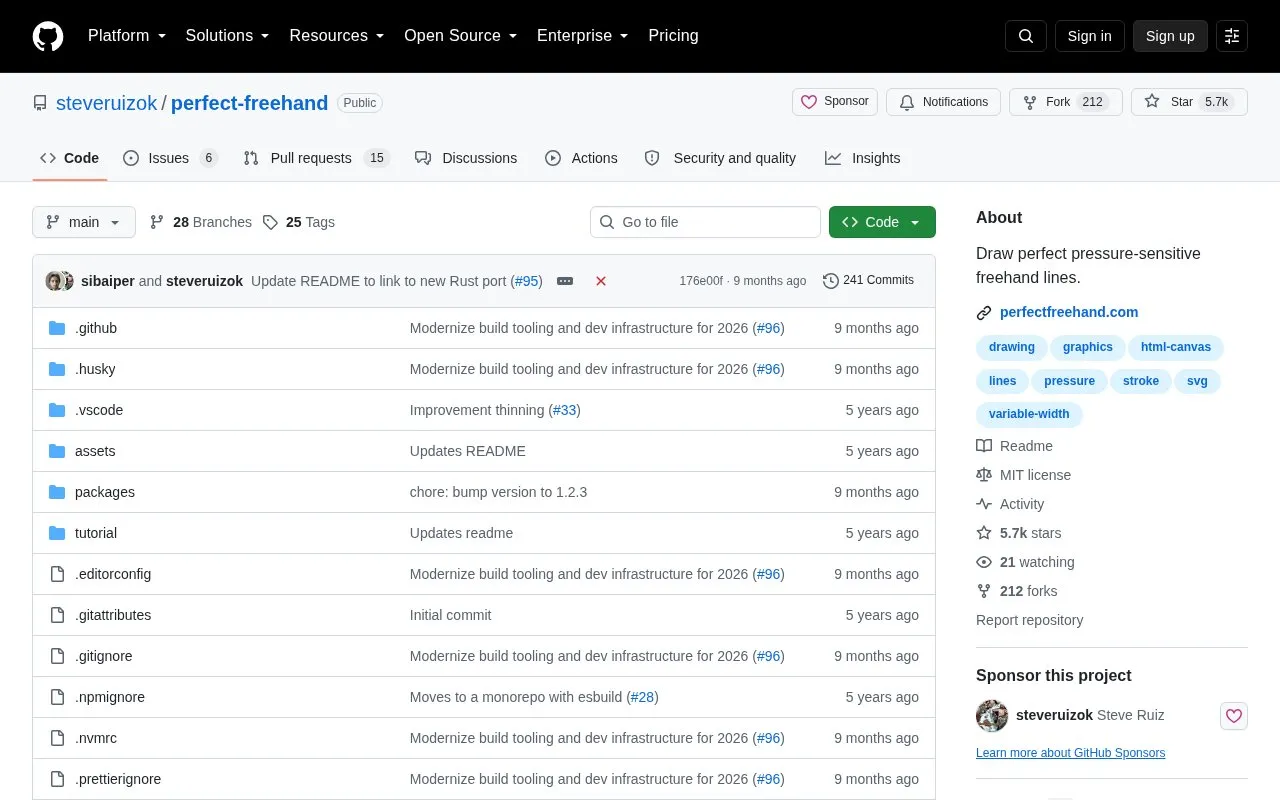Open the Insights tab
Image resolution: width=1280 pixels, height=800 pixels.
(x=862, y=158)
